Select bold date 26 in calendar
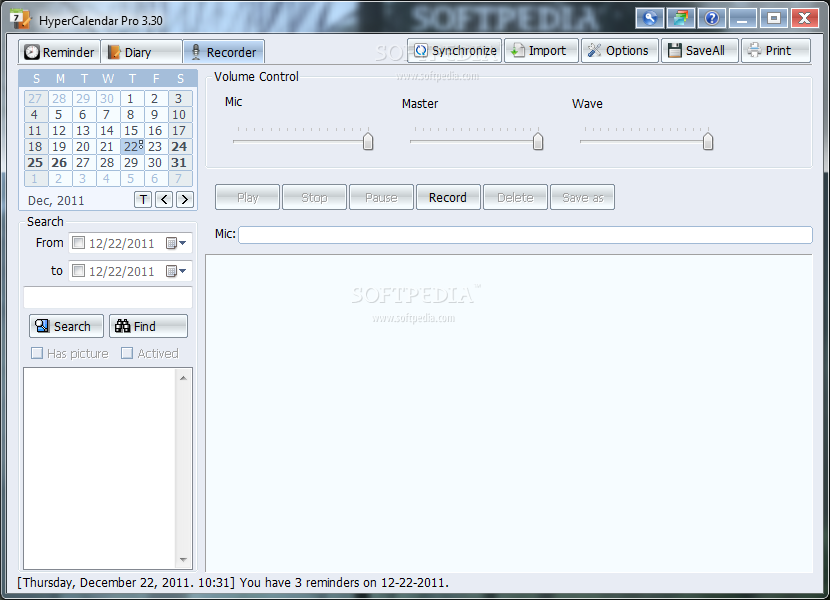The width and height of the screenshot is (830, 600). [x=59, y=163]
